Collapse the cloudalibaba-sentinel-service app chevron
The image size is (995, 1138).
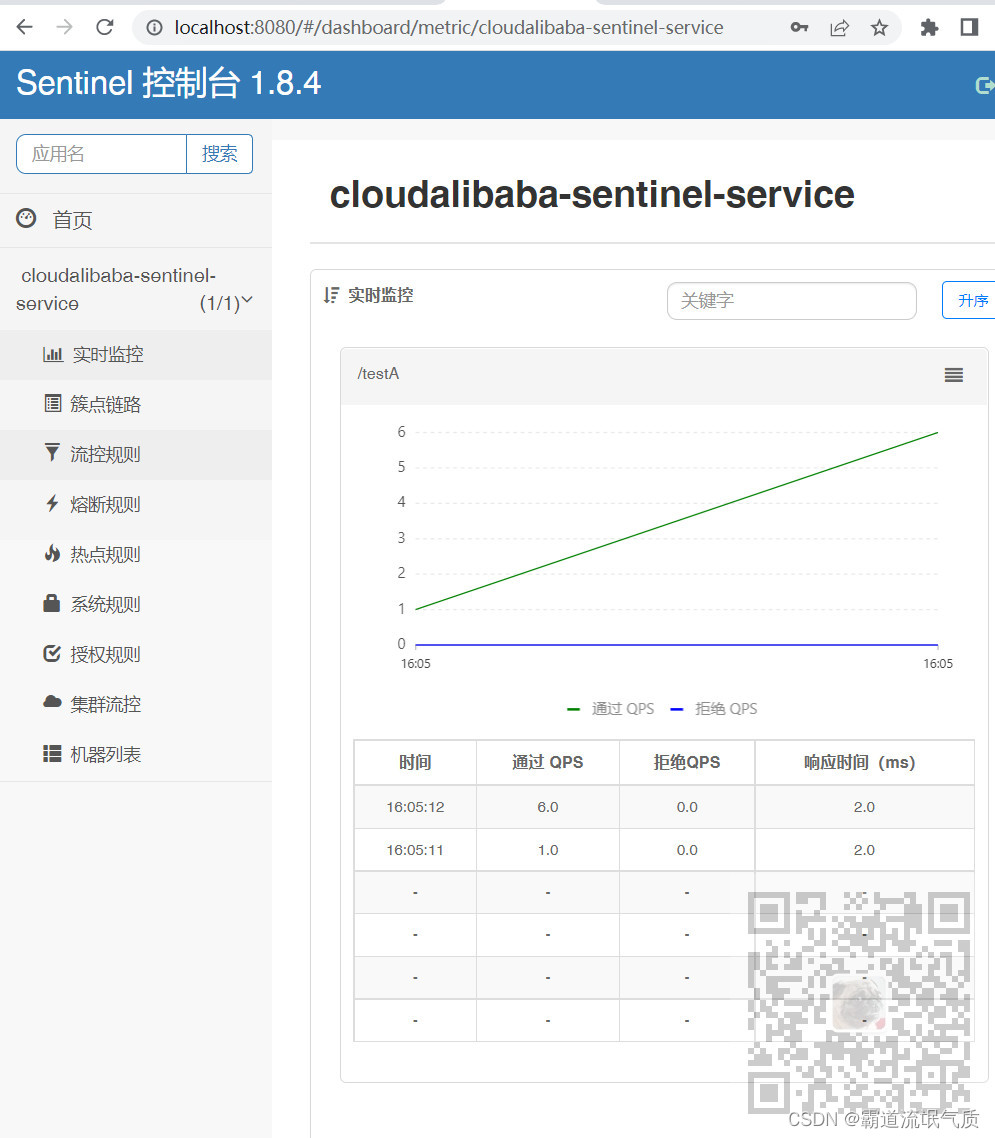point(247,299)
